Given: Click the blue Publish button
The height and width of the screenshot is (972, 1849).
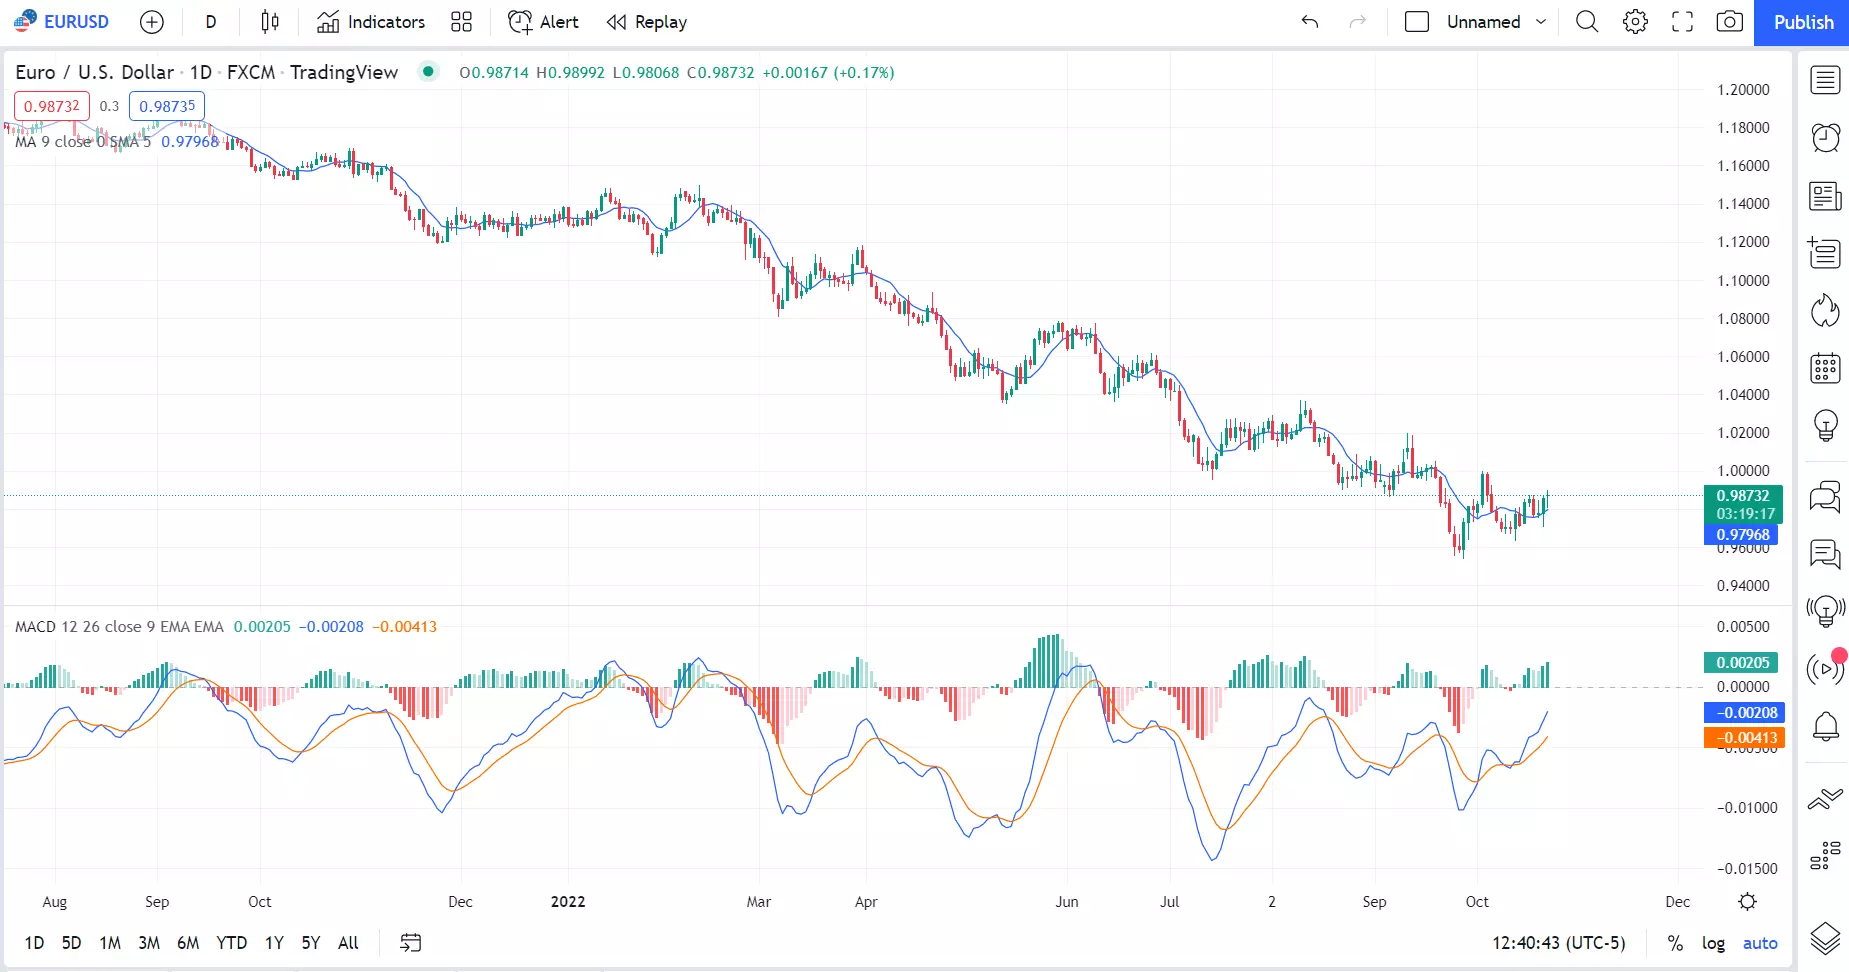Looking at the screenshot, I should [1803, 22].
